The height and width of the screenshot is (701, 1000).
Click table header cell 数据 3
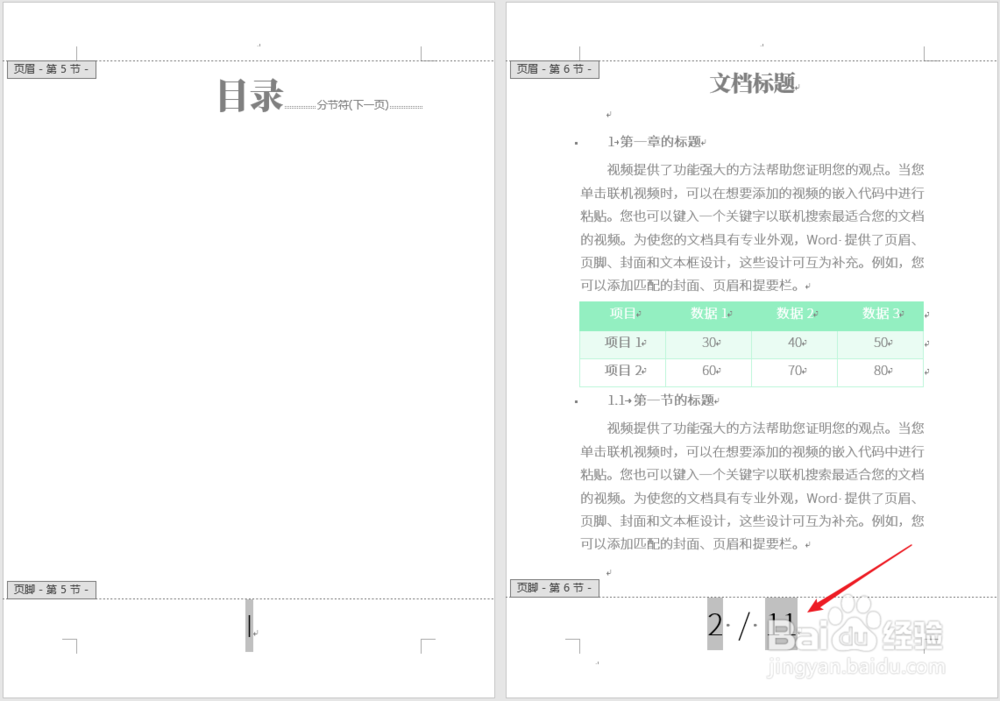[x=881, y=316]
